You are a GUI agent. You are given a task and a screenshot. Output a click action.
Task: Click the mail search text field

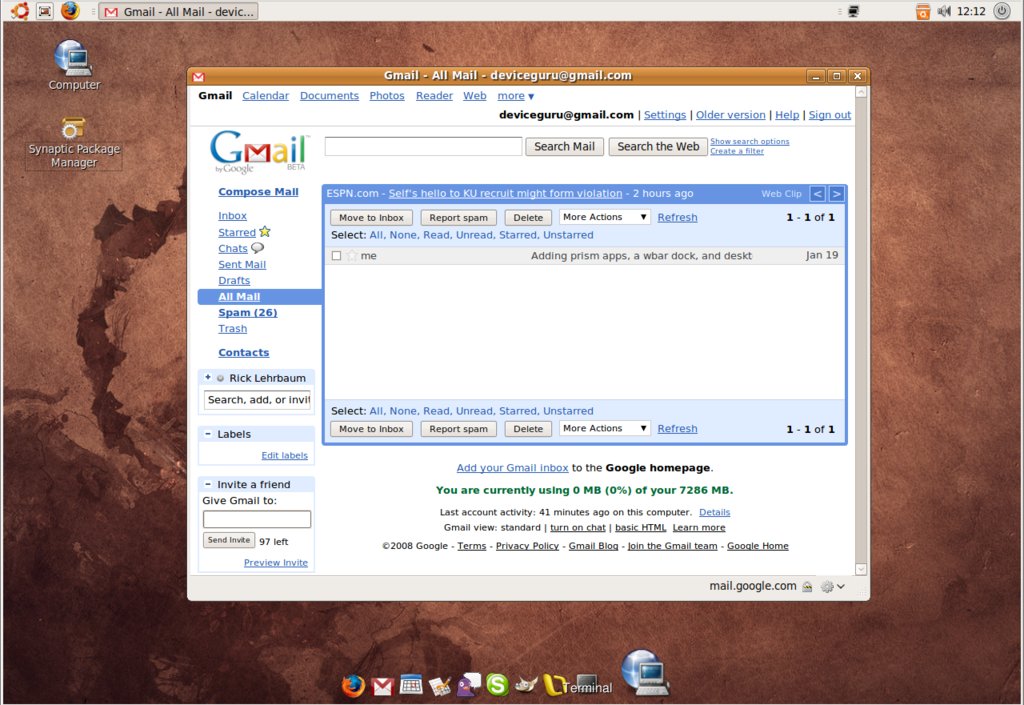423,146
